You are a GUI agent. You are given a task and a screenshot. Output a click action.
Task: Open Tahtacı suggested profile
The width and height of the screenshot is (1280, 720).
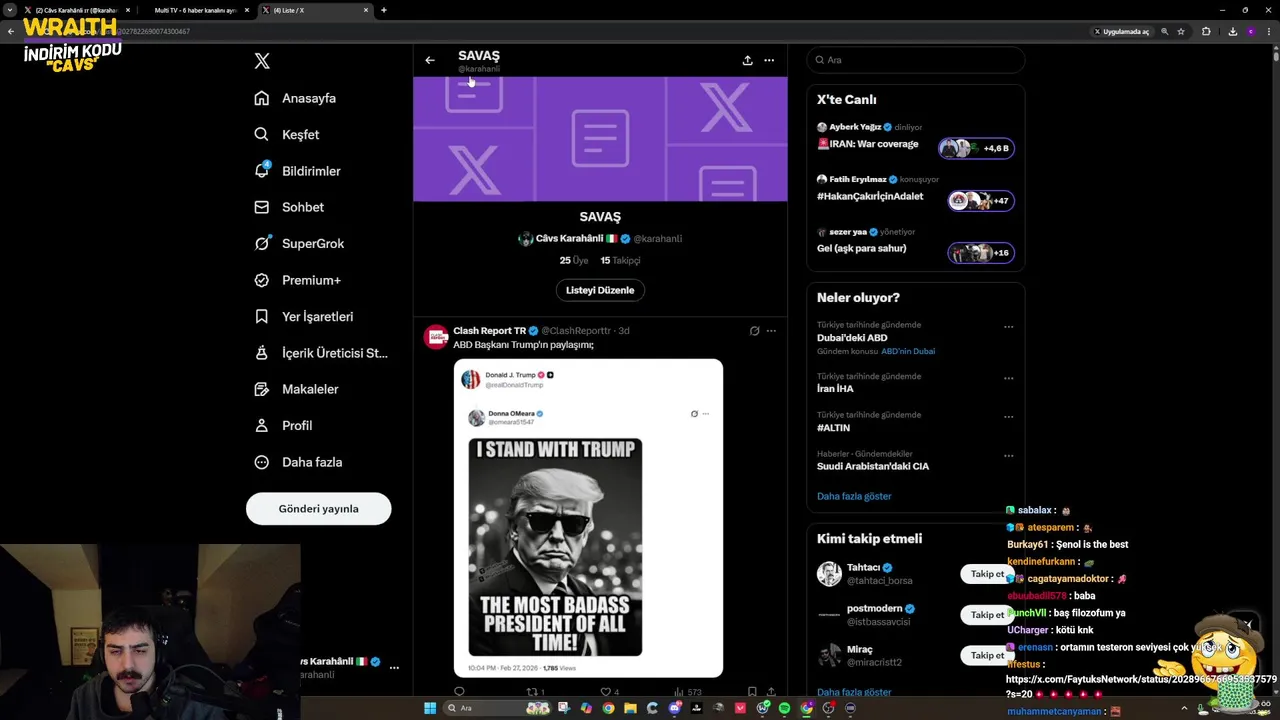coord(863,567)
